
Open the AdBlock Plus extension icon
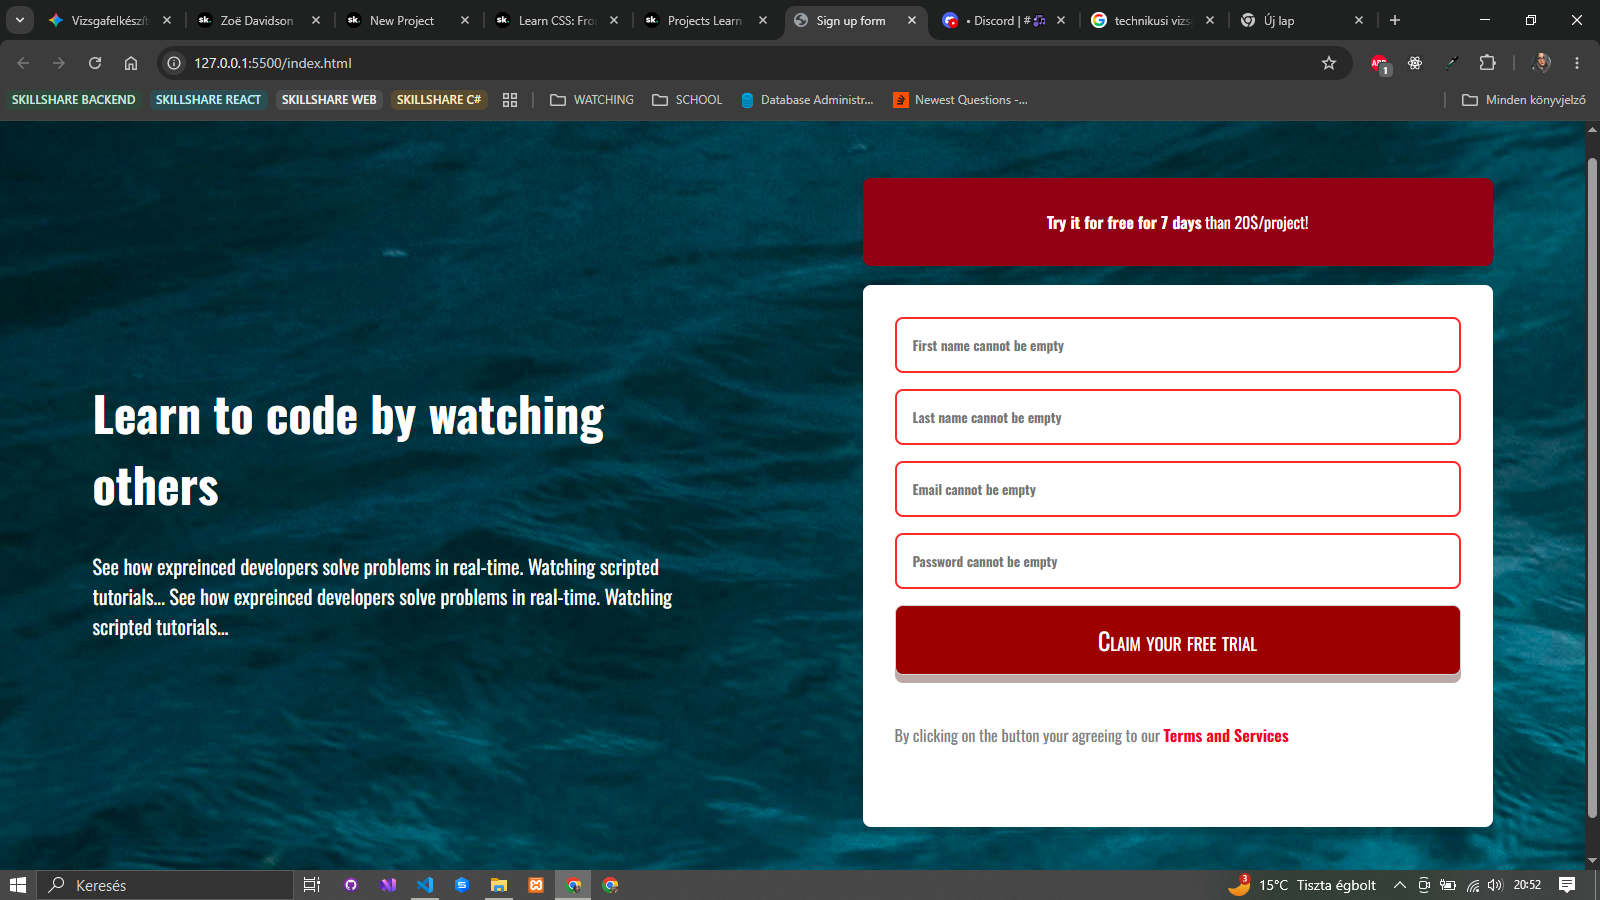[1380, 63]
